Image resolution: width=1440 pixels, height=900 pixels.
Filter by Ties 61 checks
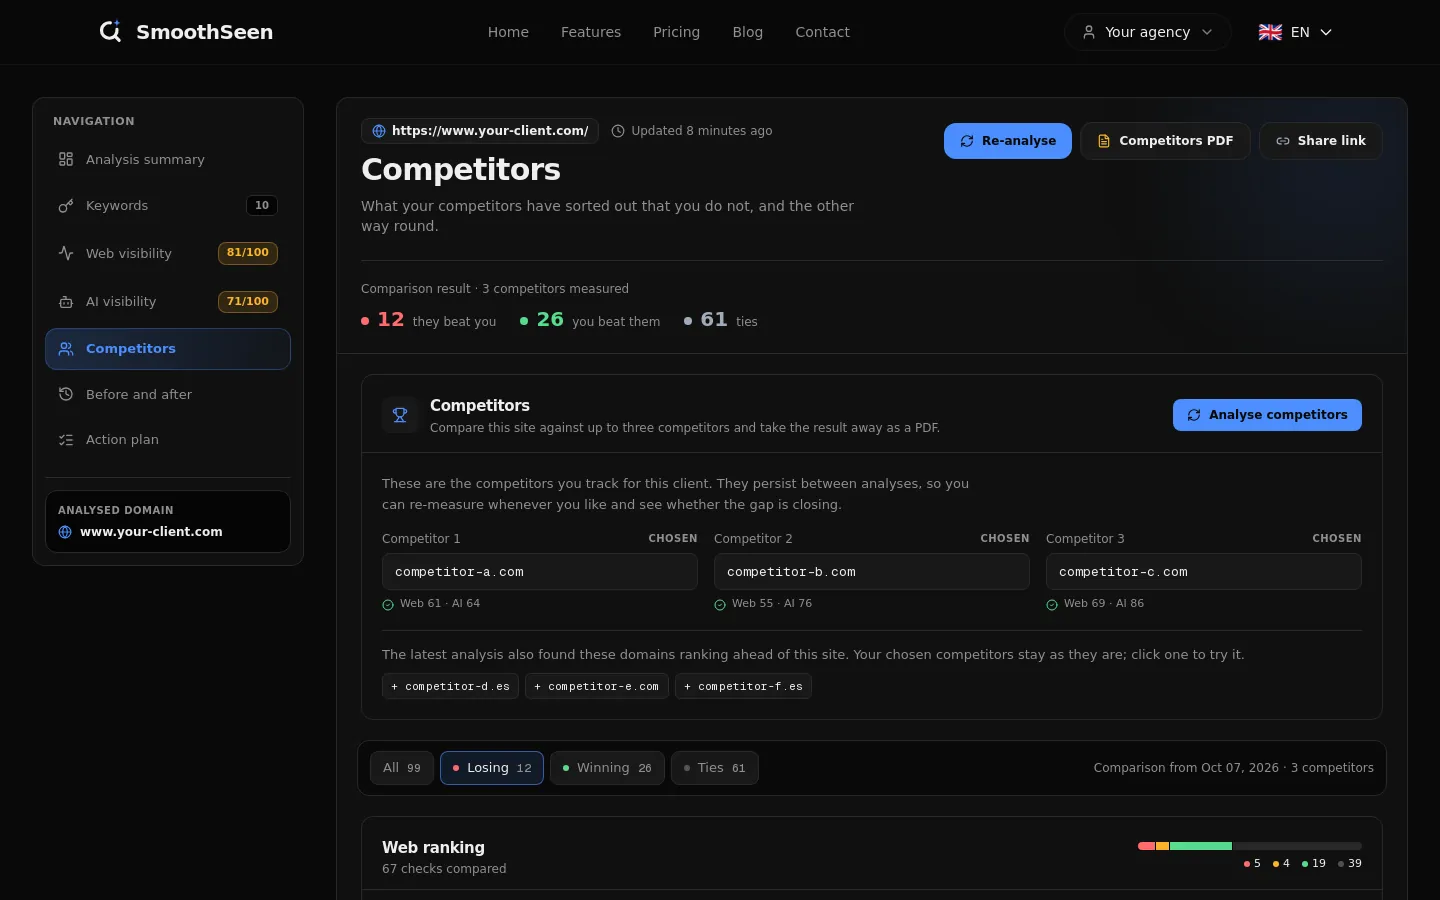[715, 768]
